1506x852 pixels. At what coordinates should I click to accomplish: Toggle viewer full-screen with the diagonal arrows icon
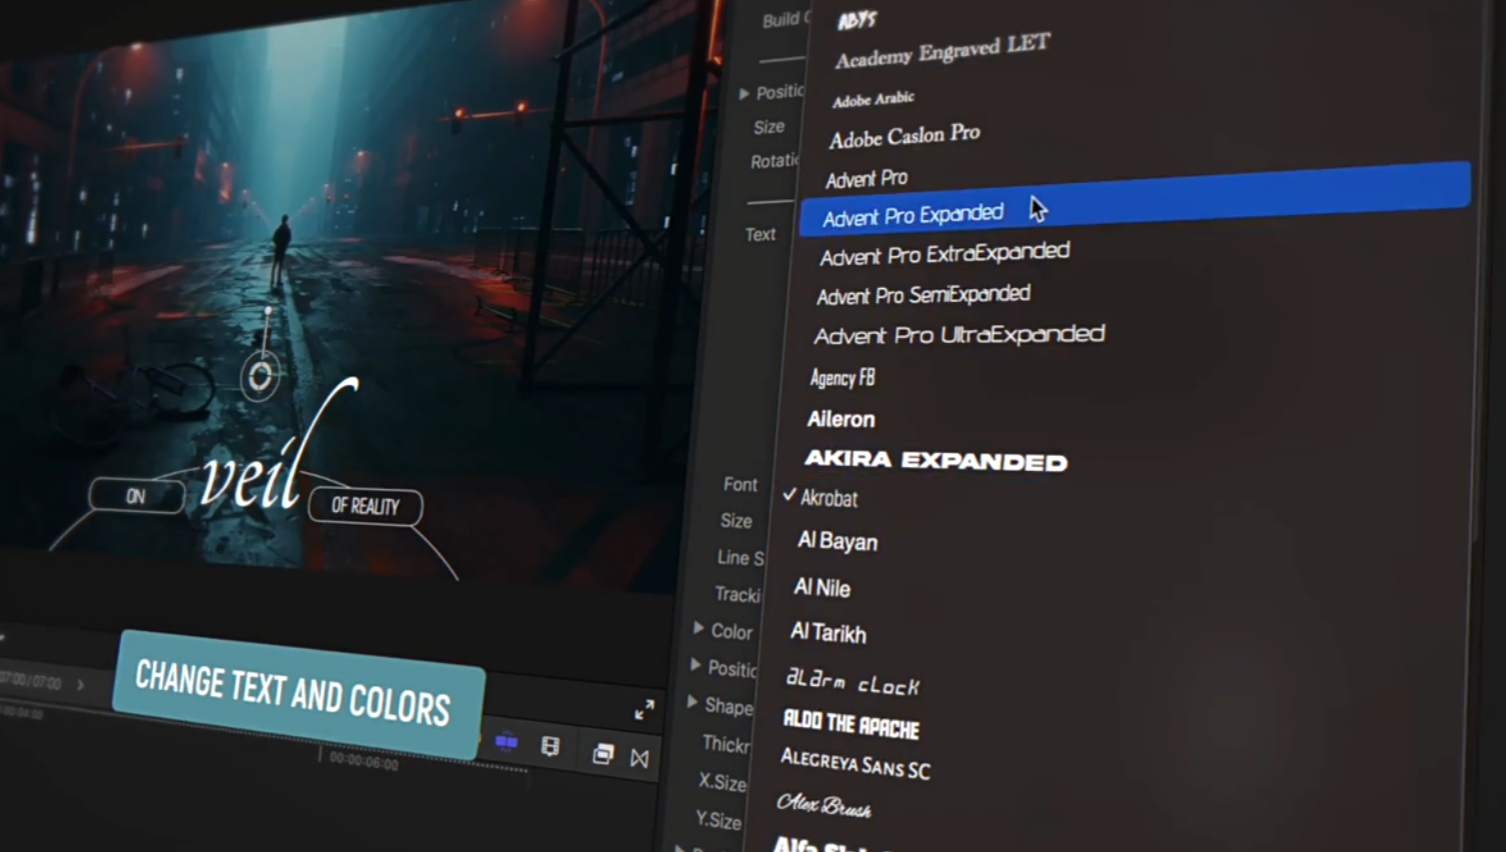point(644,710)
